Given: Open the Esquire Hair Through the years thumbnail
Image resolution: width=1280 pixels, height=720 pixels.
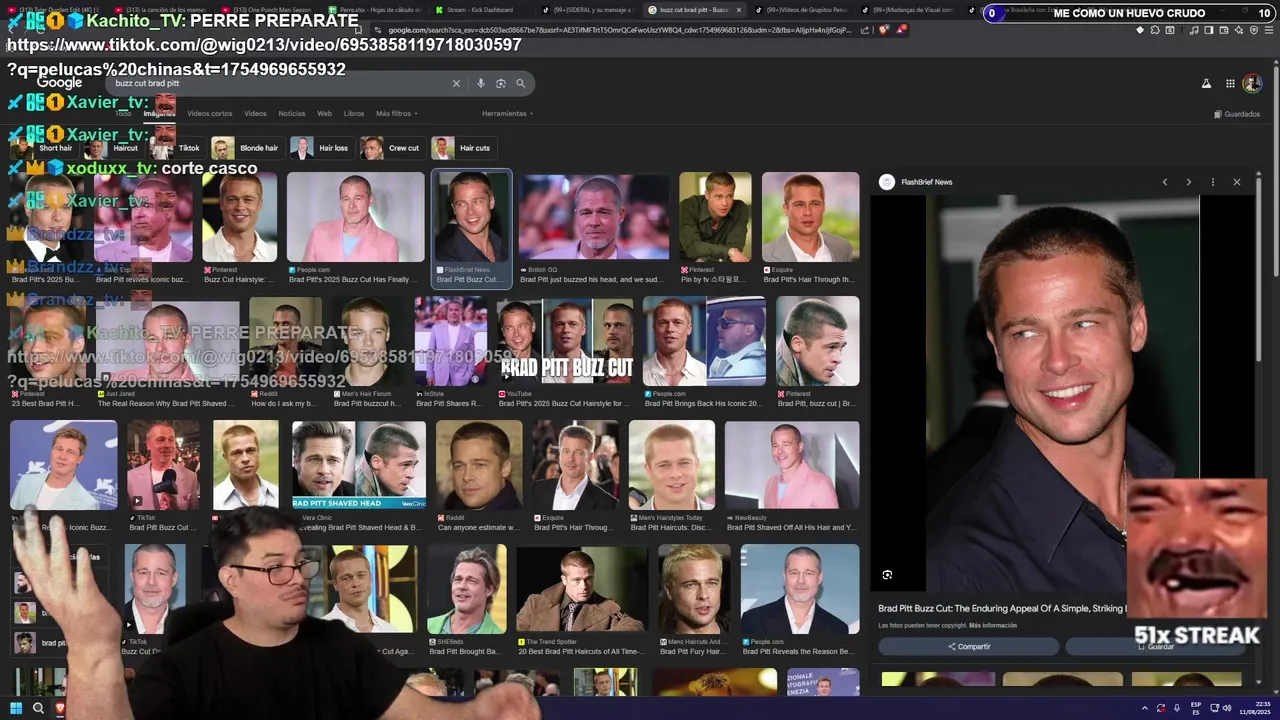Looking at the screenshot, I should [x=810, y=217].
